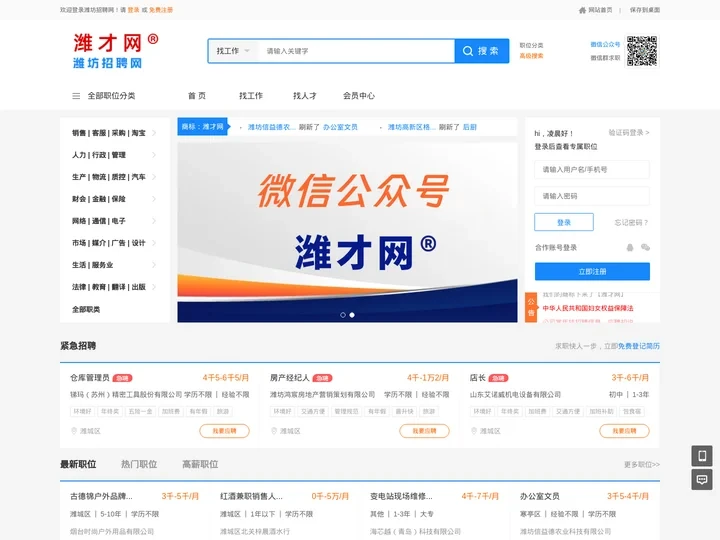This screenshot has width=720, height=540.
Task: Open 会员中心 in the navigation bar
Action: click(359, 96)
